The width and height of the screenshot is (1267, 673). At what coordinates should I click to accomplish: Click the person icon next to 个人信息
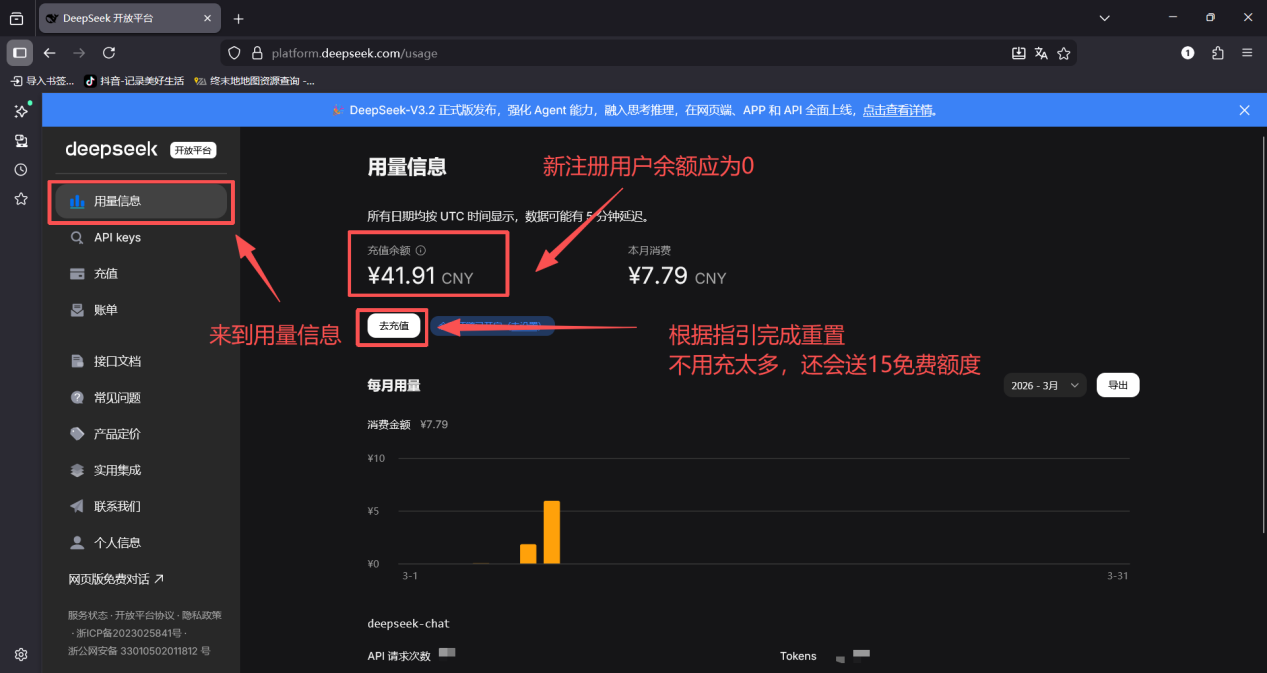point(77,543)
